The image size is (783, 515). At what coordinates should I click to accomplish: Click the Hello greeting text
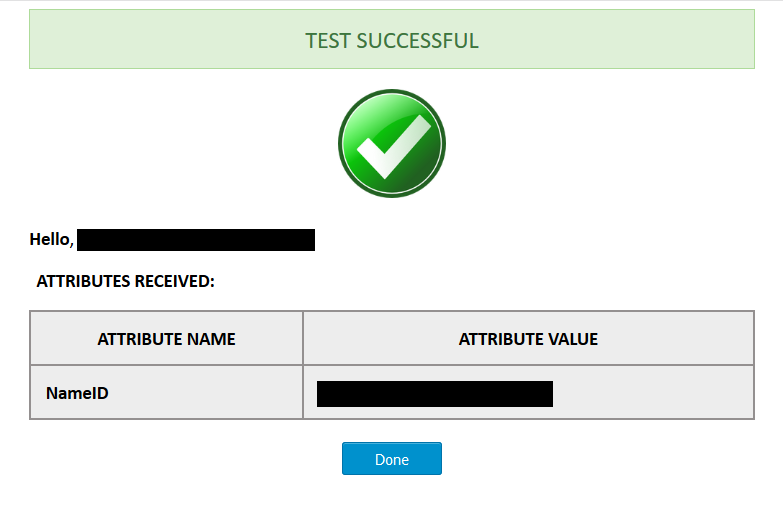point(51,239)
